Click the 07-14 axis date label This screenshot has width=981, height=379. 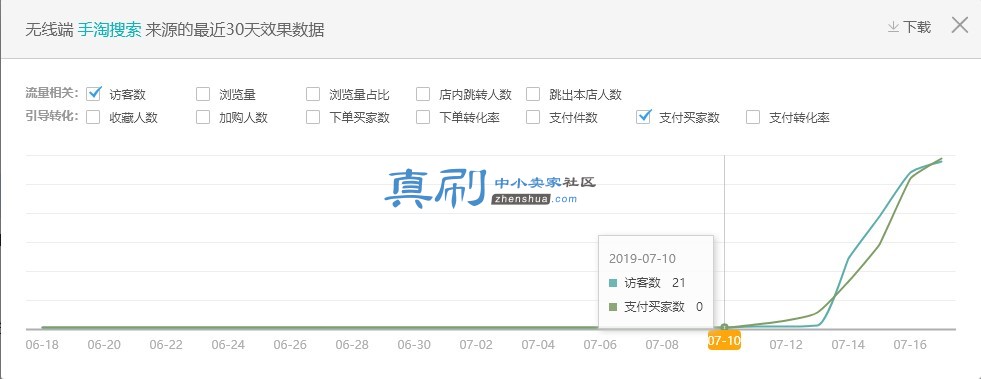(848, 345)
